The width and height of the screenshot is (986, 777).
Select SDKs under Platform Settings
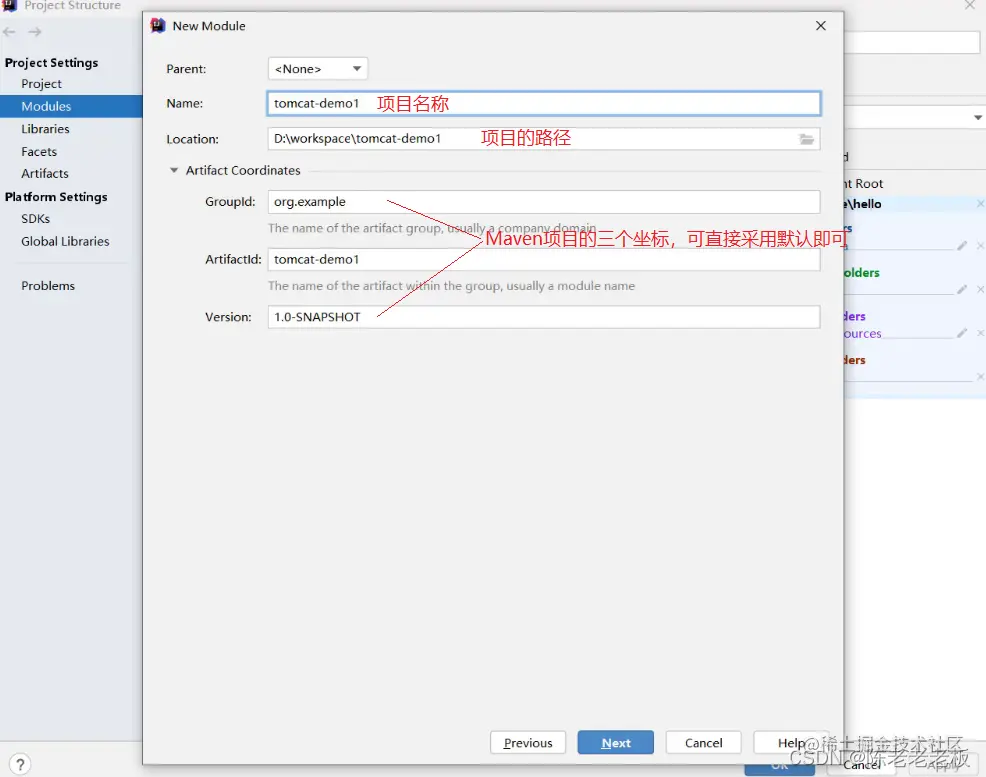click(35, 219)
